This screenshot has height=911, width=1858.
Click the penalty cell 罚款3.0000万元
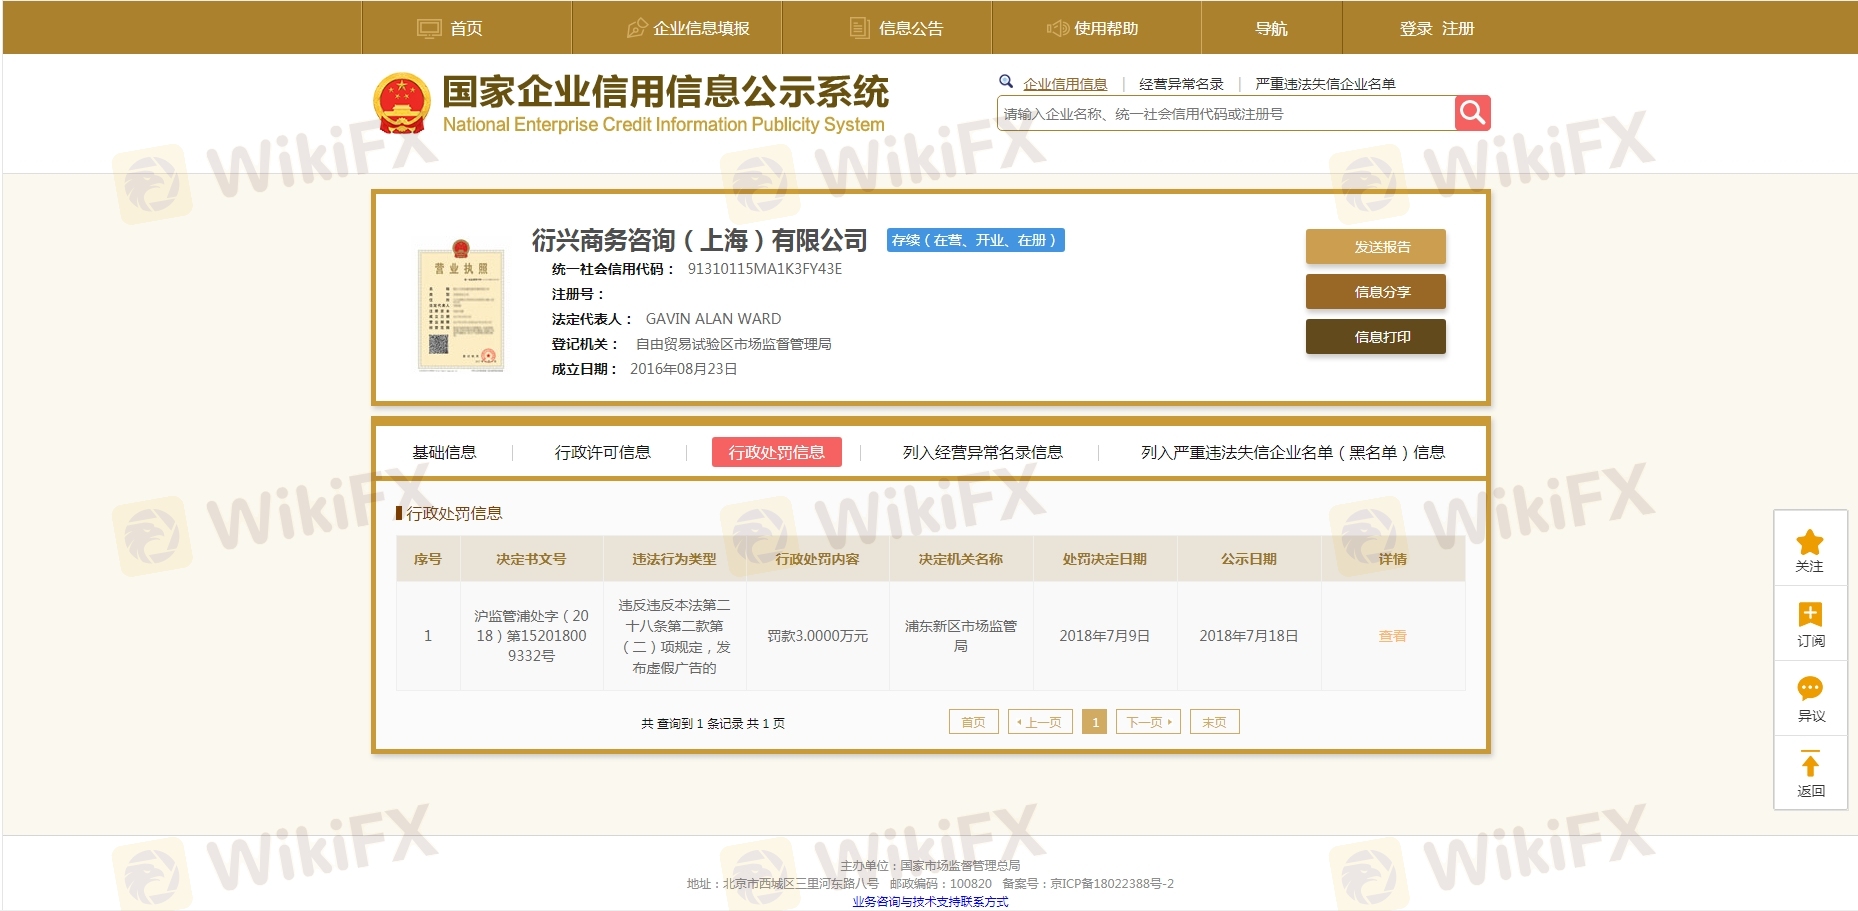coord(818,636)
